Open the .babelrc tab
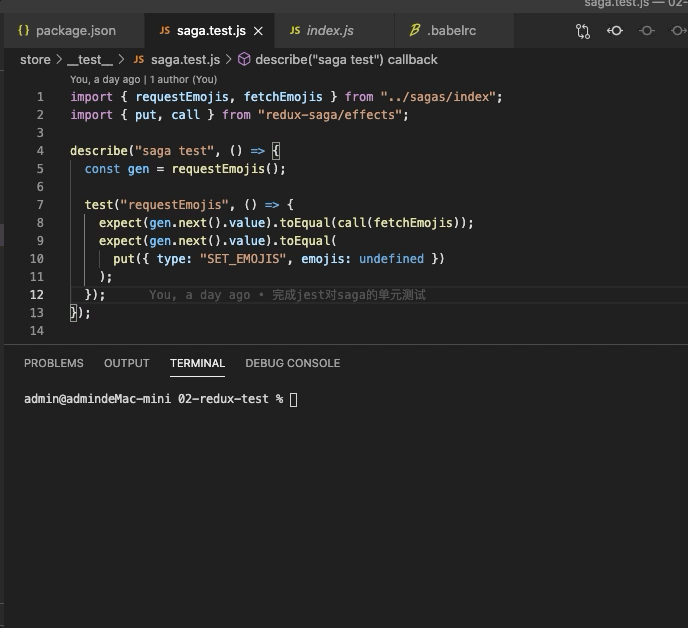The width and height of the screenshot is (688, 628). [454, 31]
